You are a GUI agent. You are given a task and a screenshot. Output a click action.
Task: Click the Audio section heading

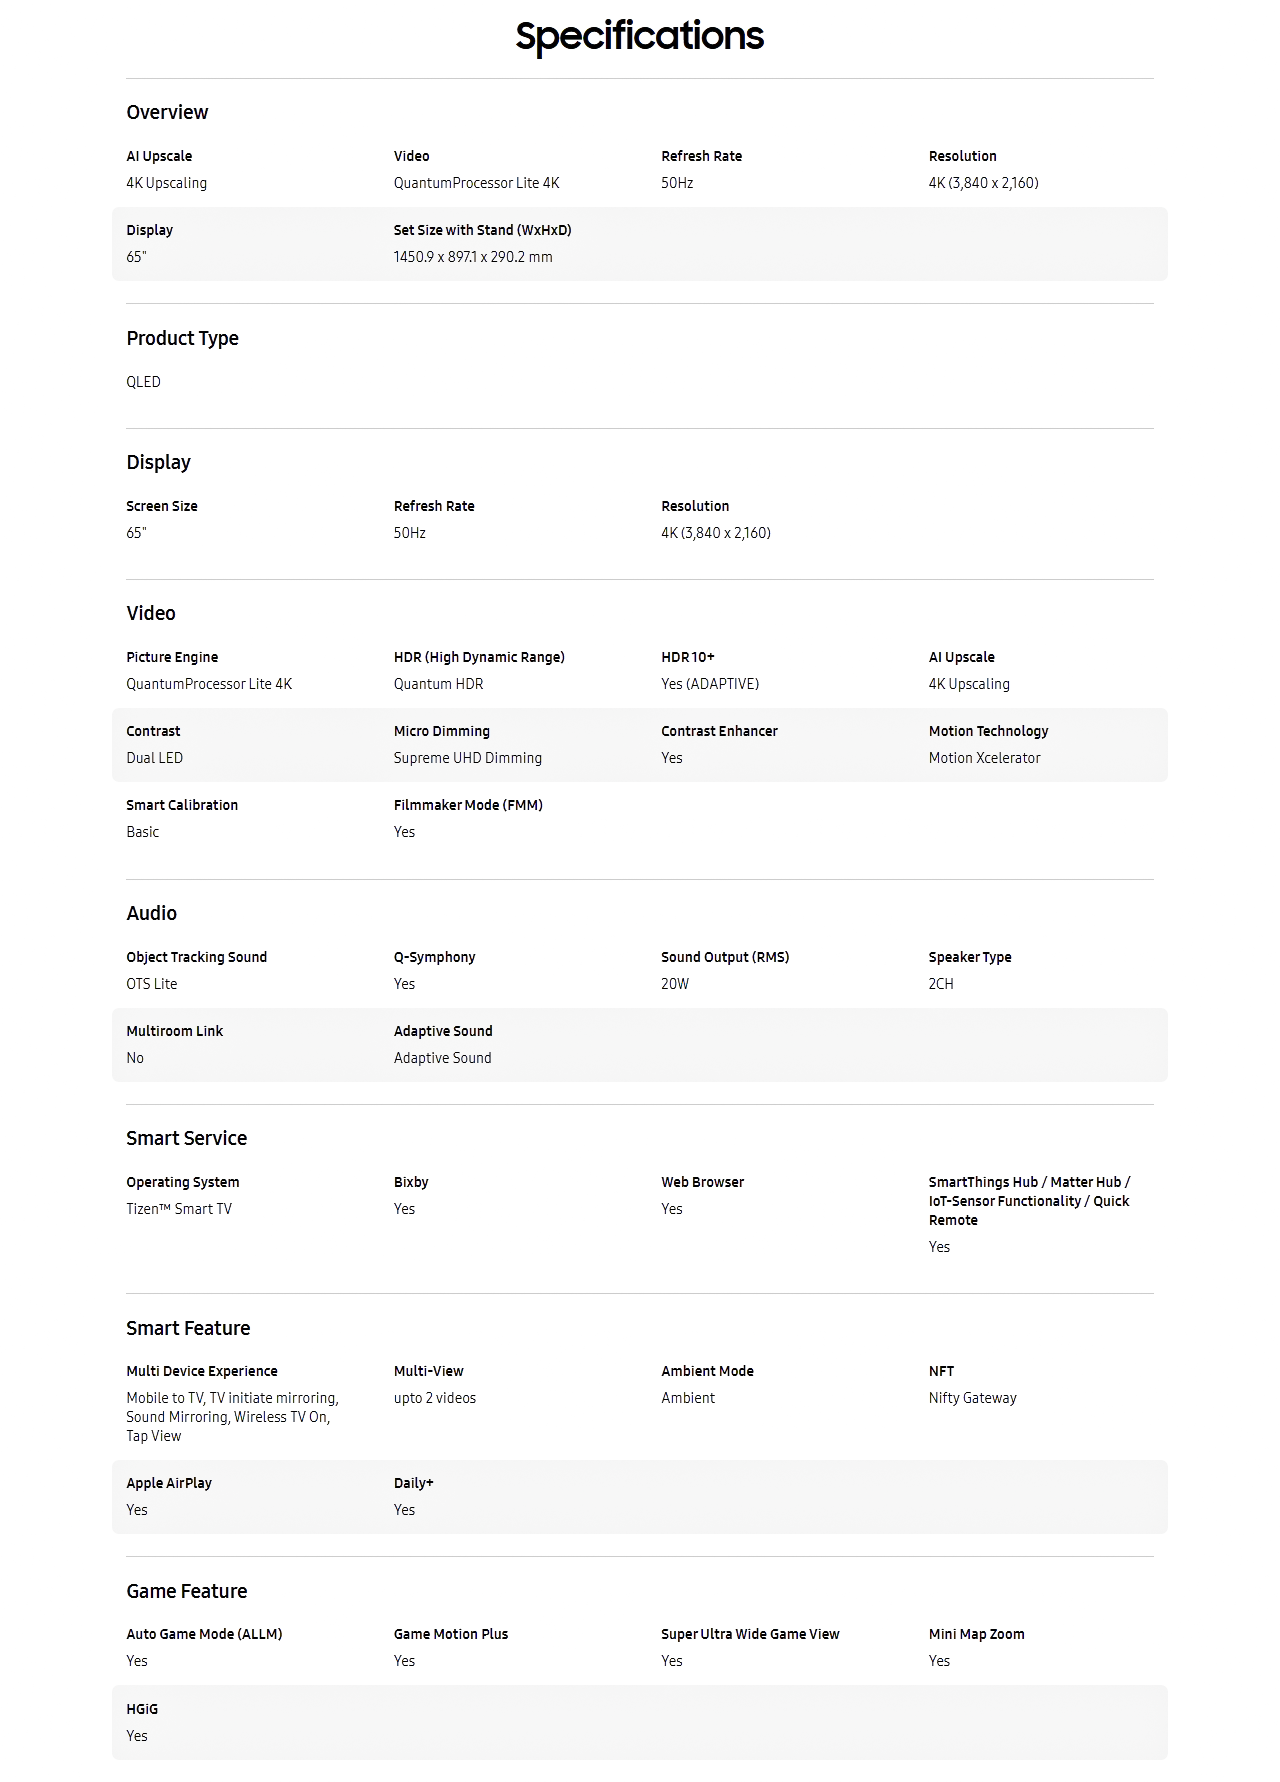click(x=151, y=913)
